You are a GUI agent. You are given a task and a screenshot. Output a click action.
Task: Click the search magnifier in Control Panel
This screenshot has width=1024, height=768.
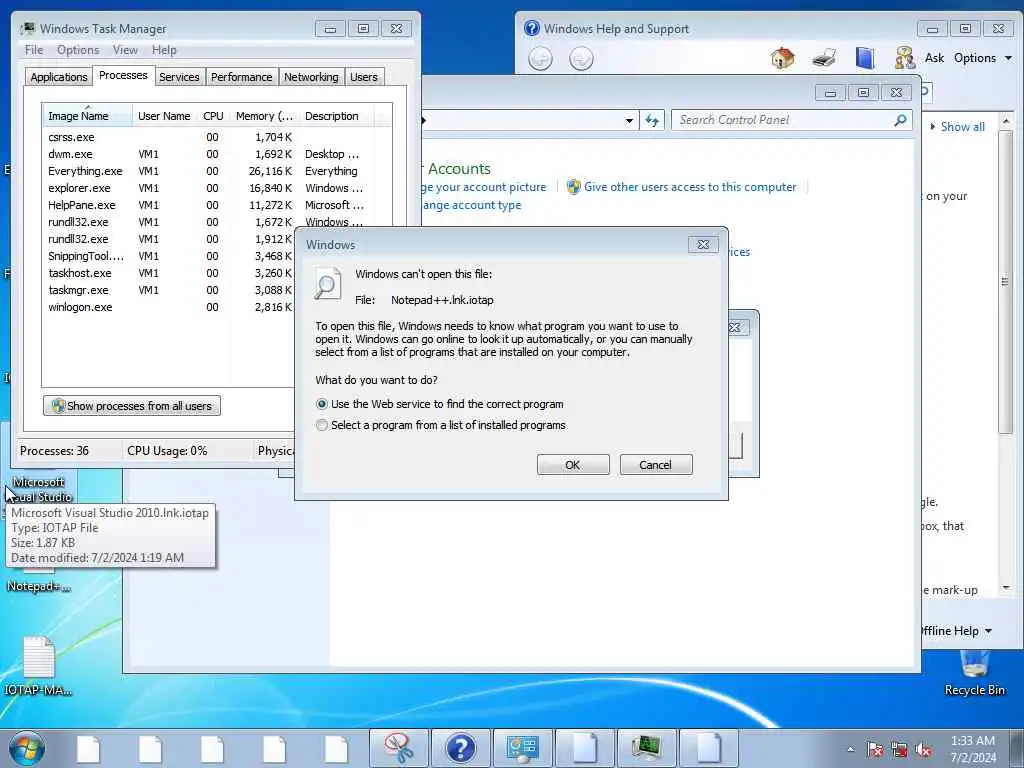pos(901,120)
